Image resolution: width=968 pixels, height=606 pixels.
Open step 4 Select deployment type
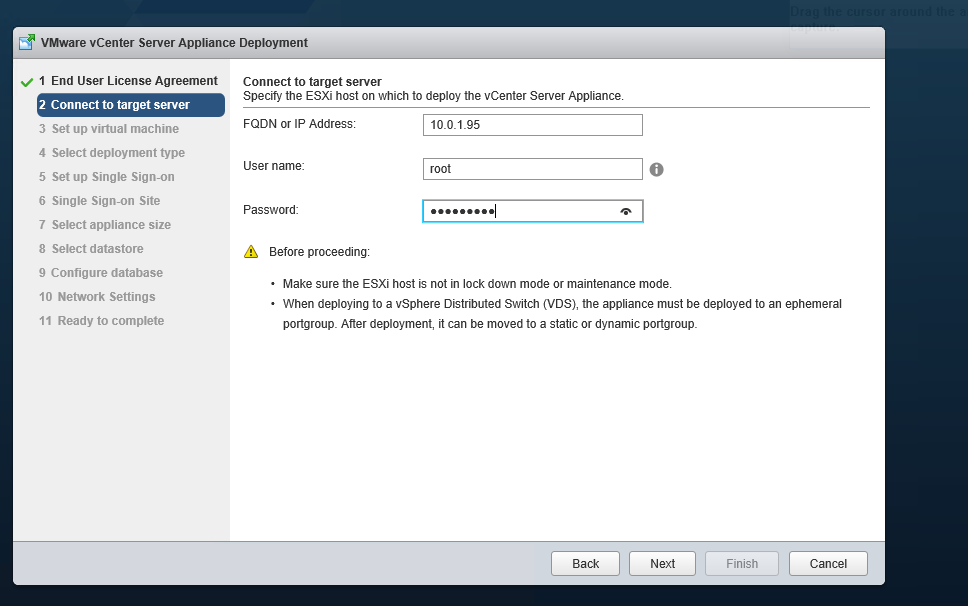click(x=112, y=152)
